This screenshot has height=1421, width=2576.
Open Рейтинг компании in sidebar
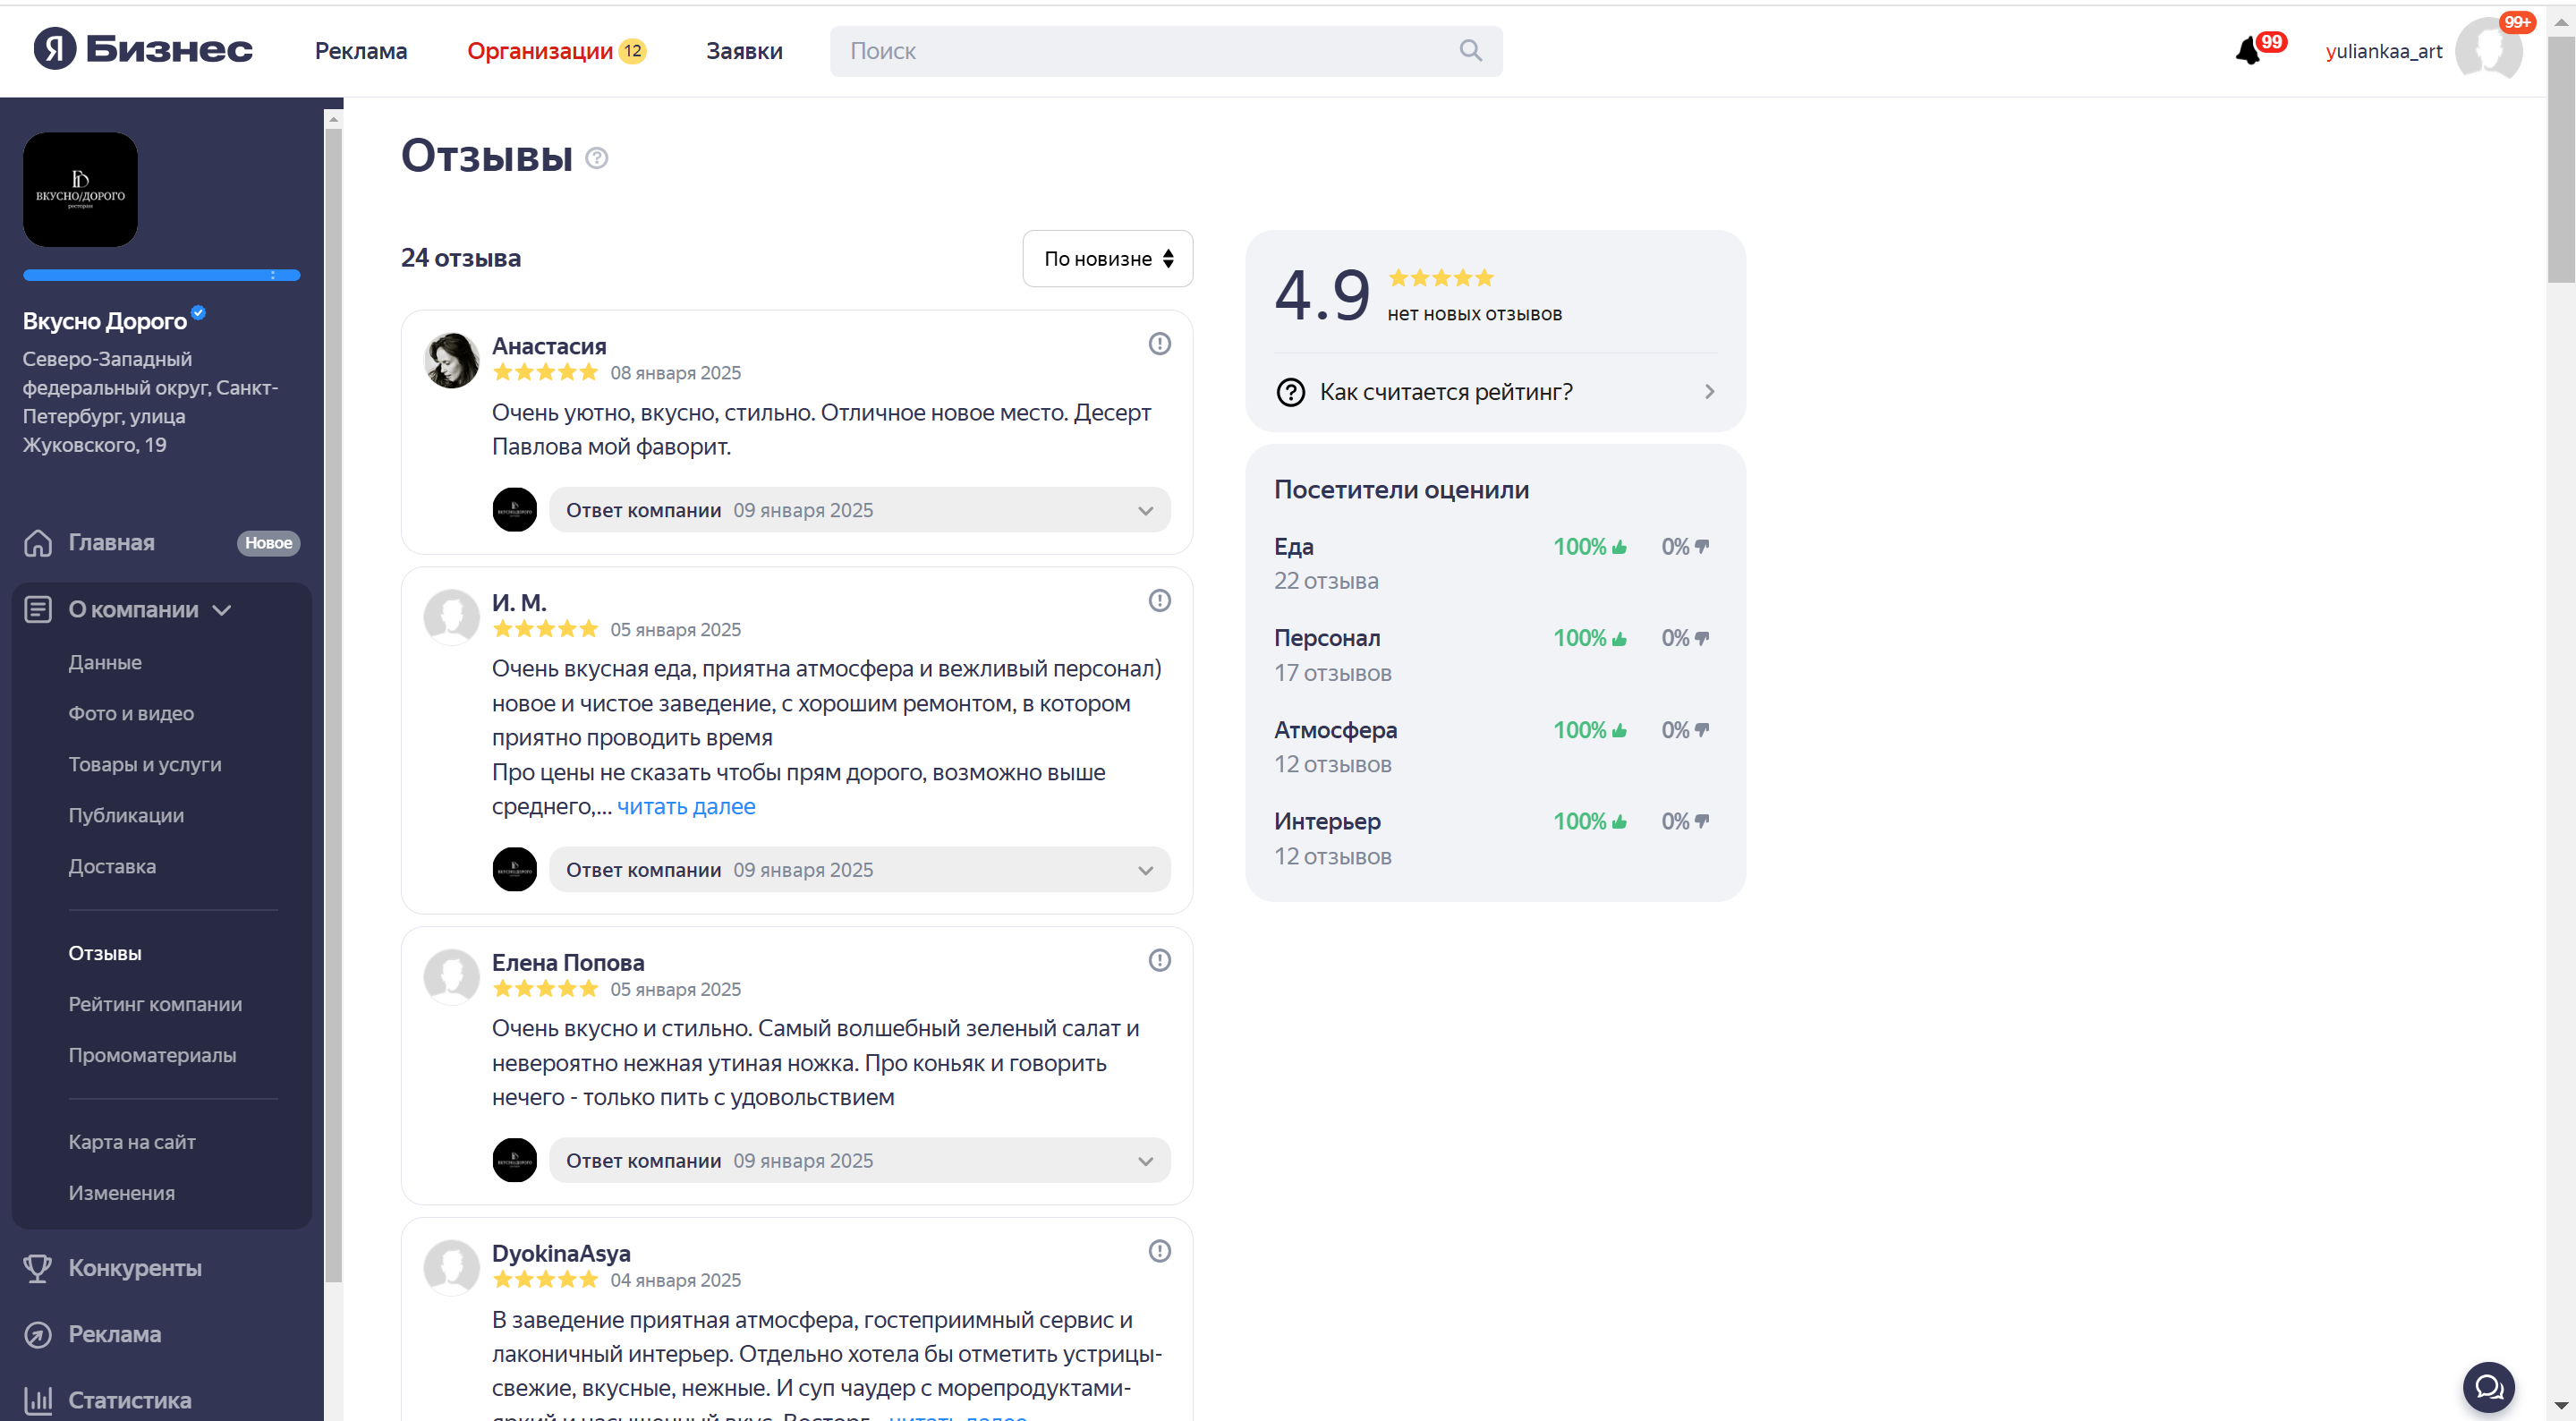coord(155,1004)
